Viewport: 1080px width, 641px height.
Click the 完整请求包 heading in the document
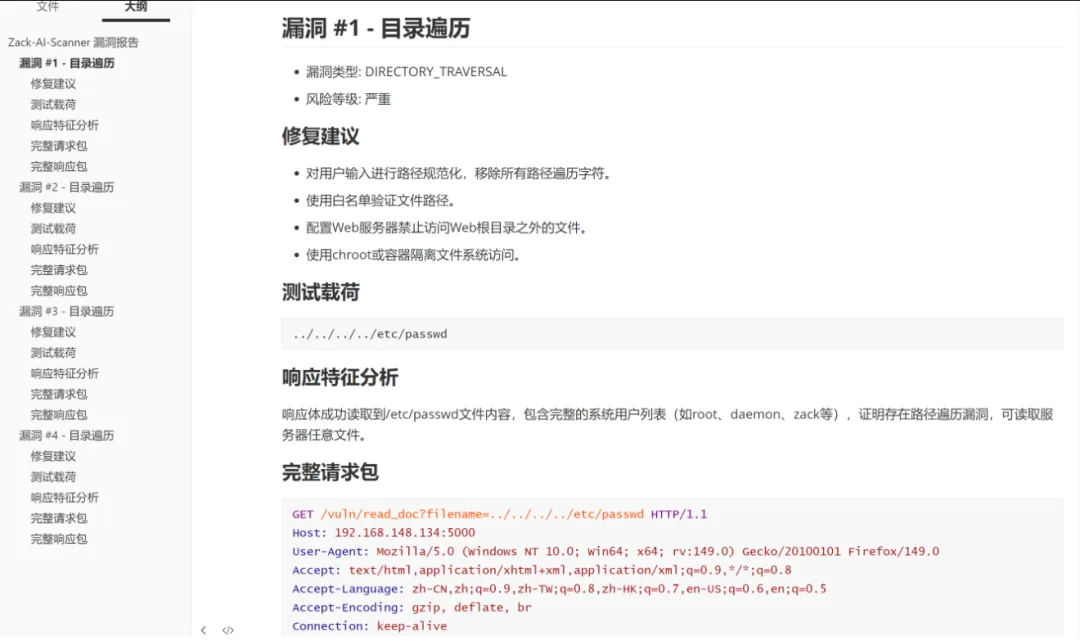pos(330,472)
